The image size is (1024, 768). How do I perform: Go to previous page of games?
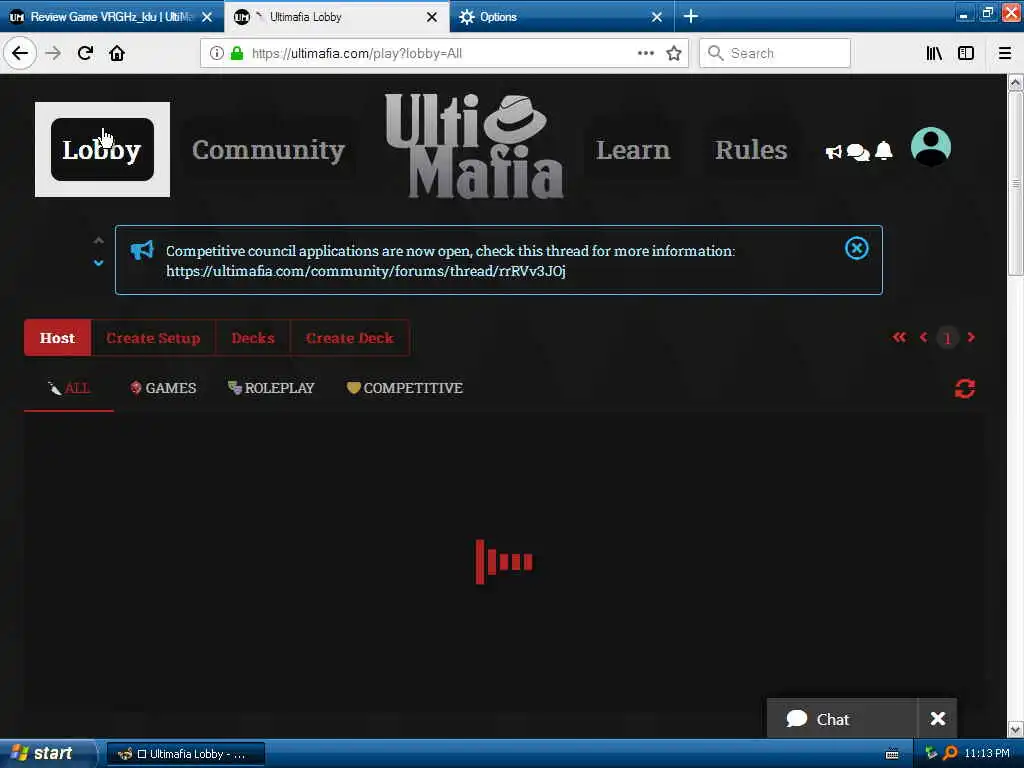point(923,337)
